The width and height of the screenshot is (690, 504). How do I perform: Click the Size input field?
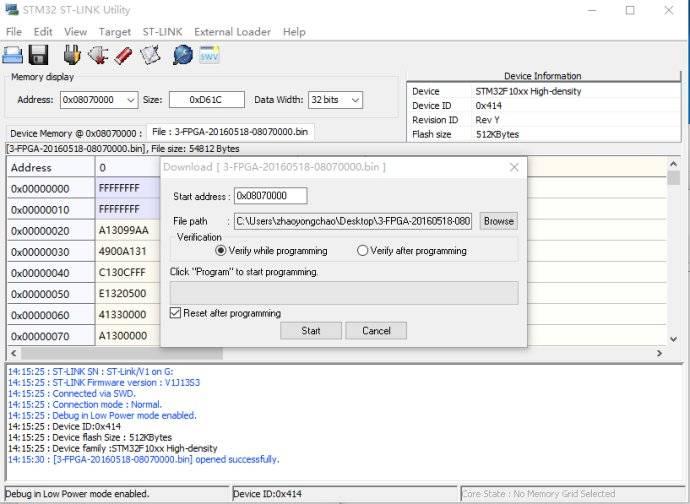click(207, 100)
